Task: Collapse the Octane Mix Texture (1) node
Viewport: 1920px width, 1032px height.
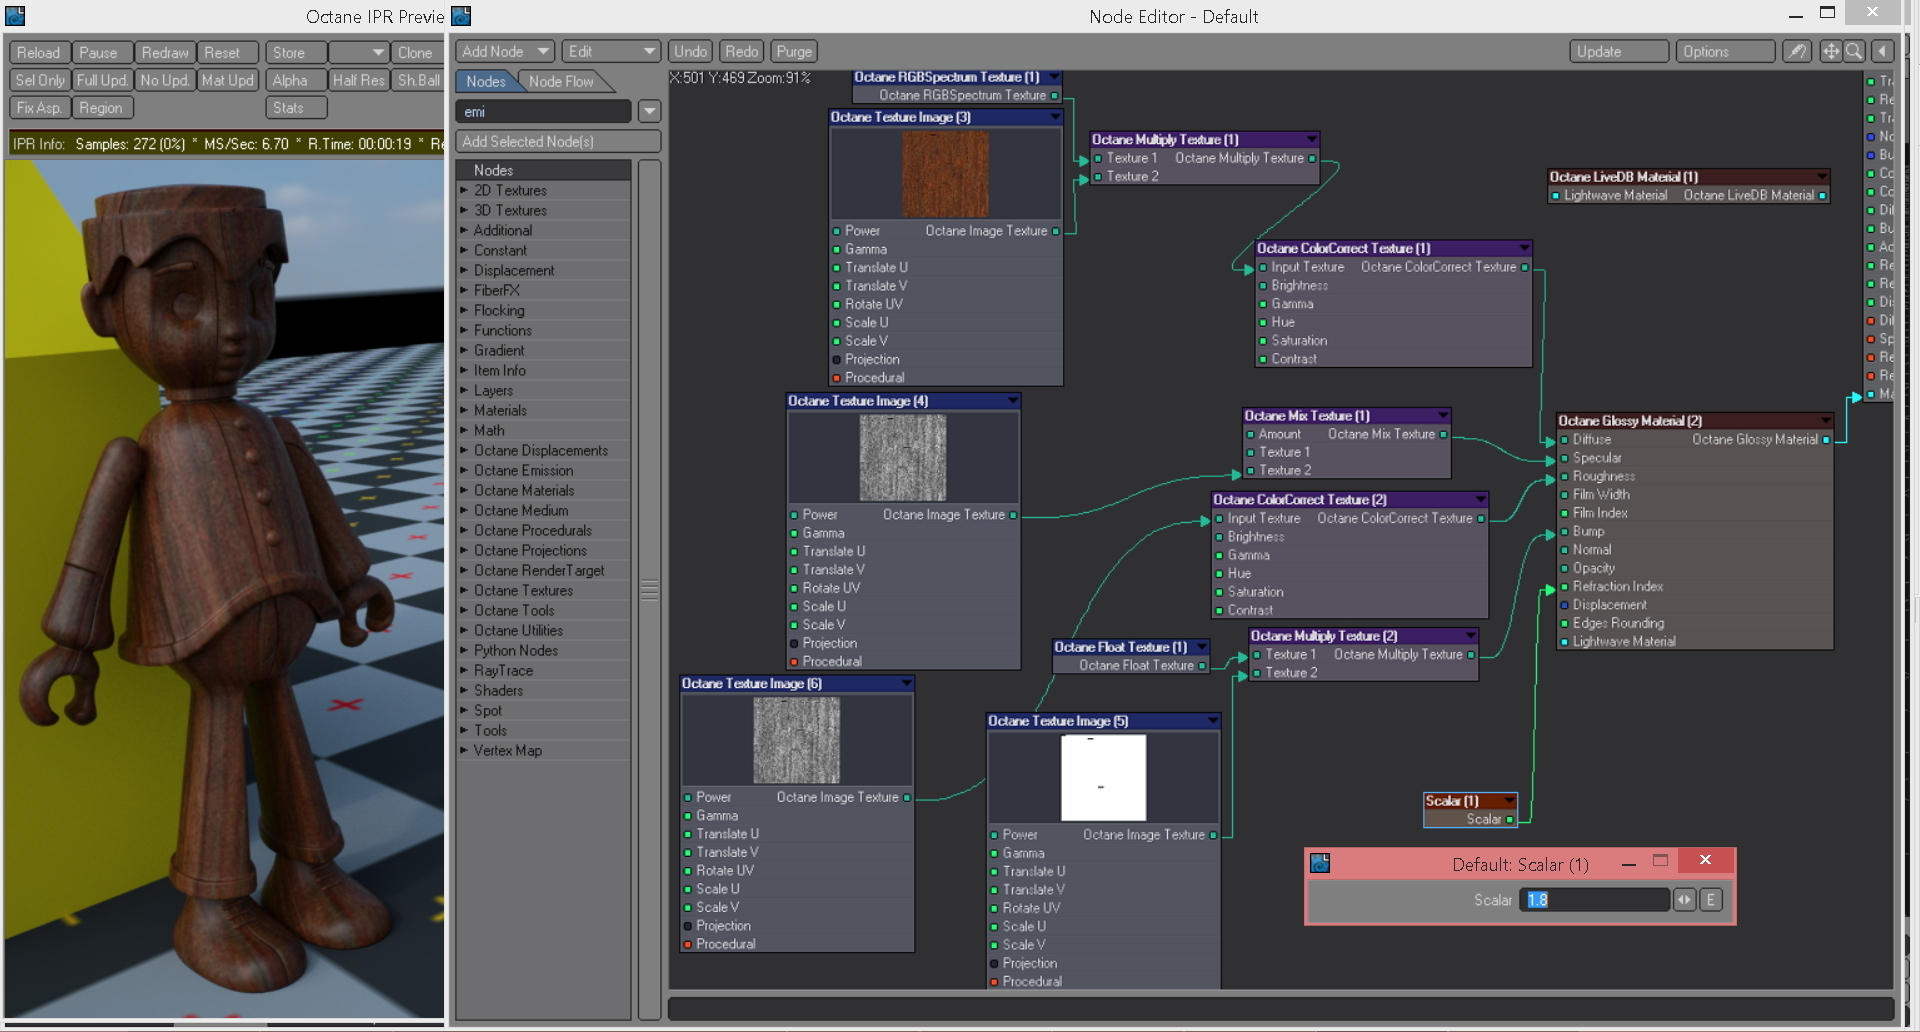Action: tap(1442, 416)
